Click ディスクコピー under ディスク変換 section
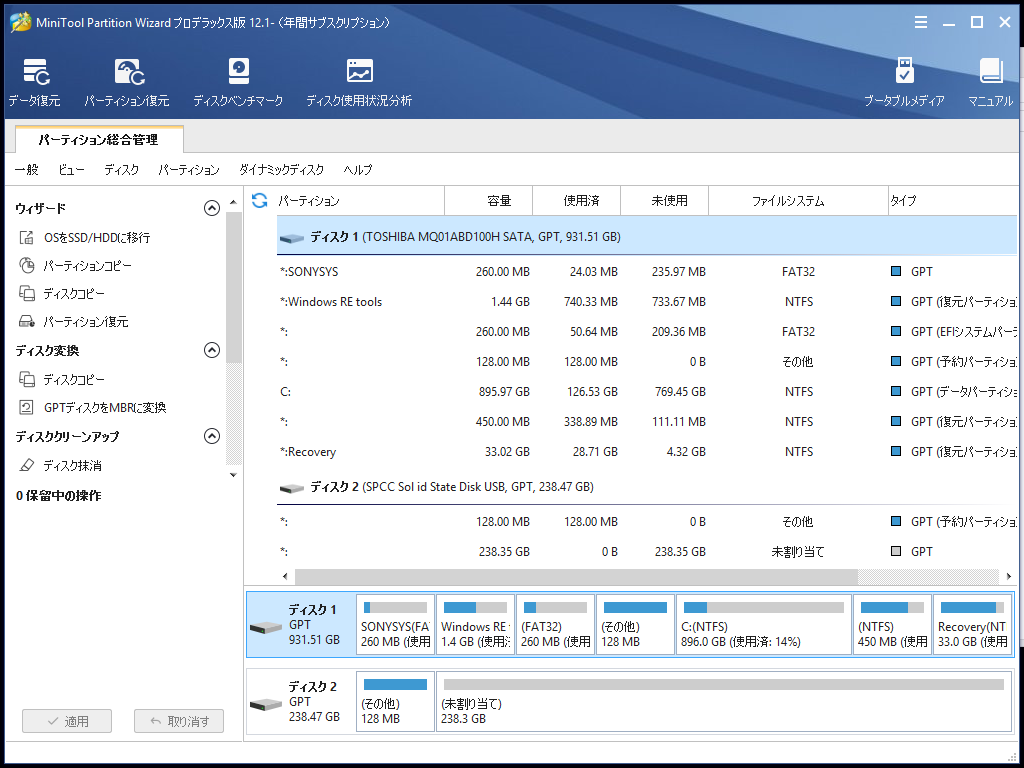The height and width of the screenshot is (768, 1024). coord(62,379)
